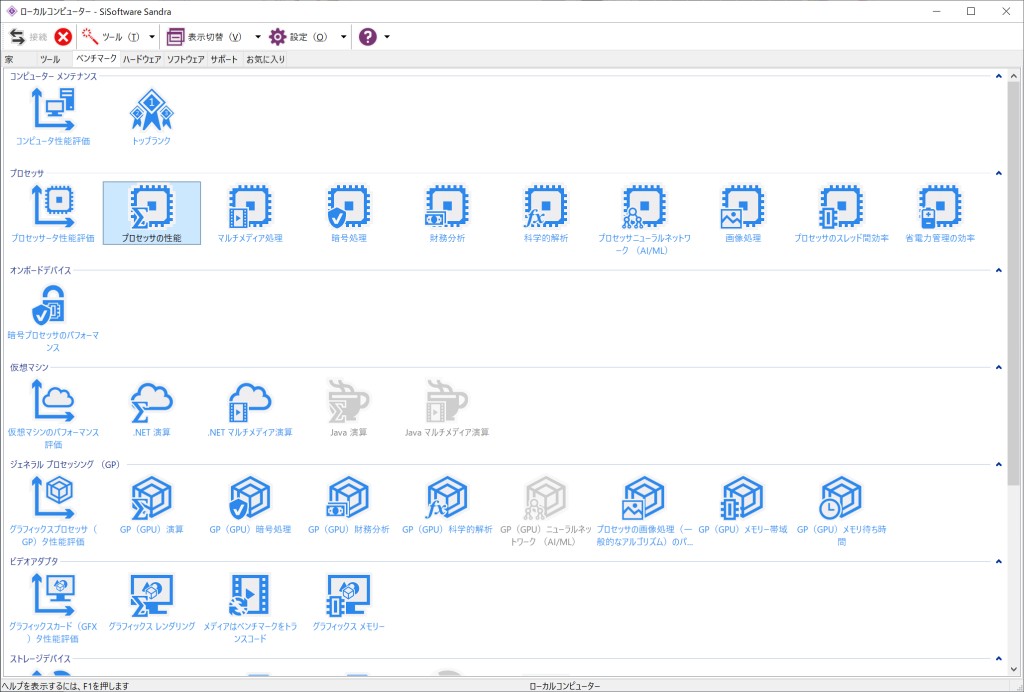Open the 省電力管理の効率 benchmark
The width and height of the screenshot is (1024, 692).
click(939, 207)
